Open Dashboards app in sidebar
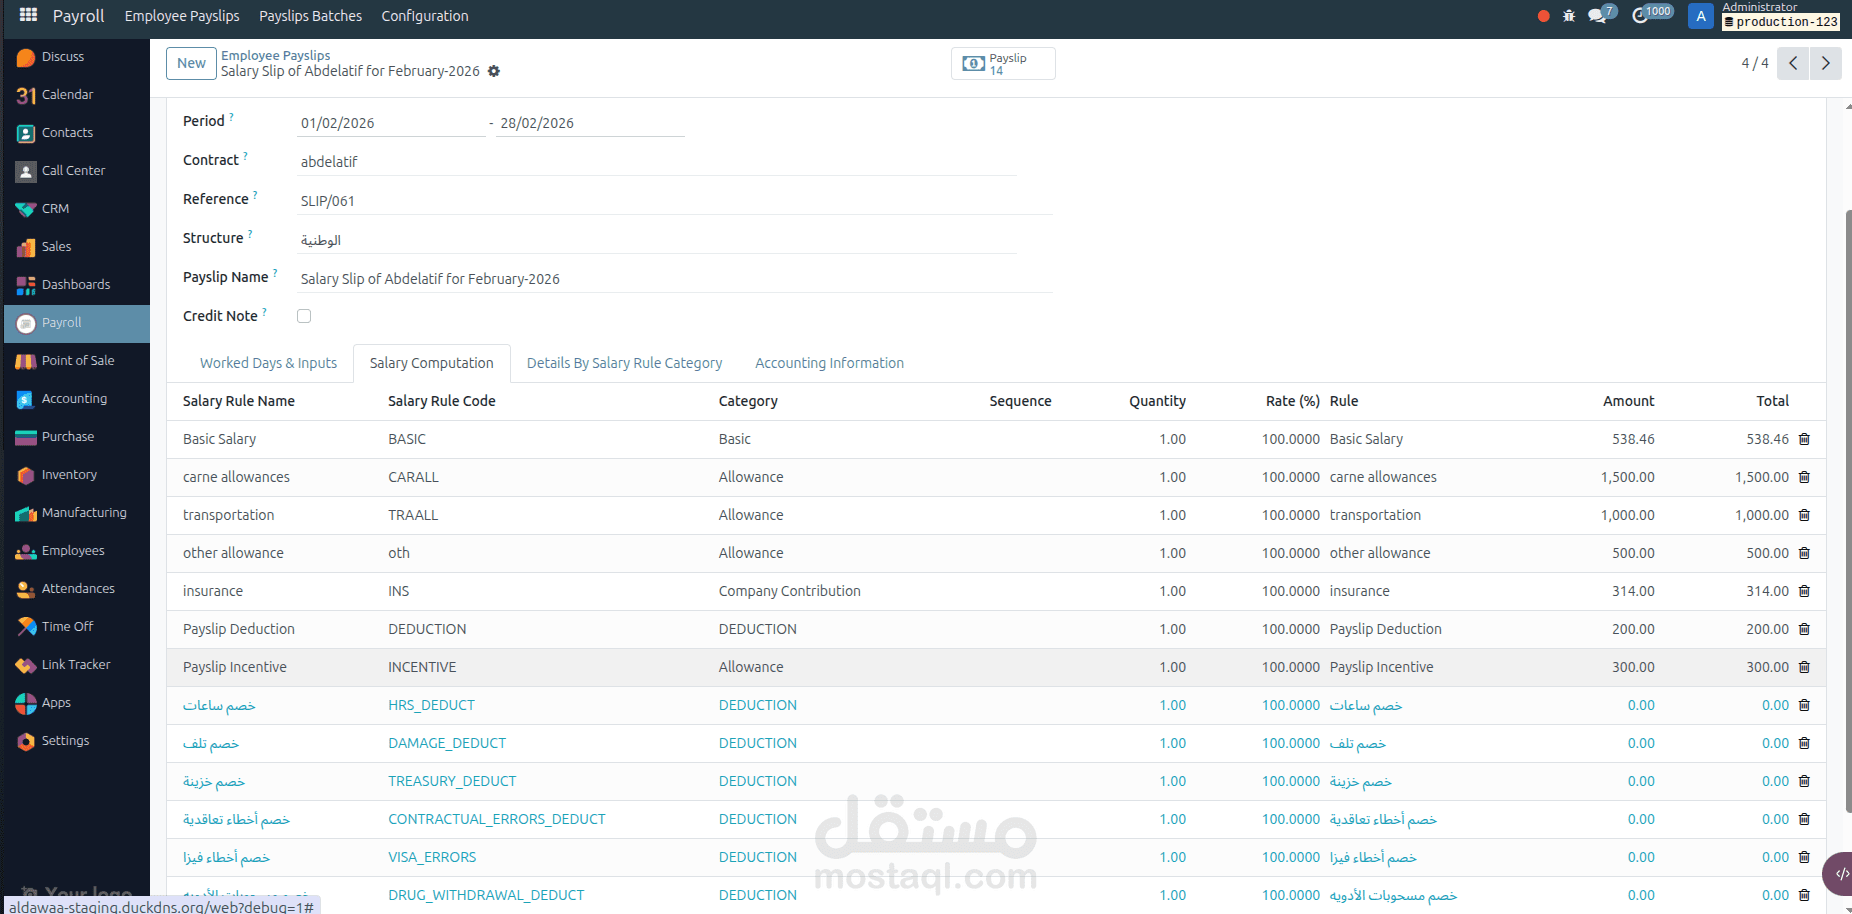Screen dimensions: 1852x914 click(x=77, y=285)
